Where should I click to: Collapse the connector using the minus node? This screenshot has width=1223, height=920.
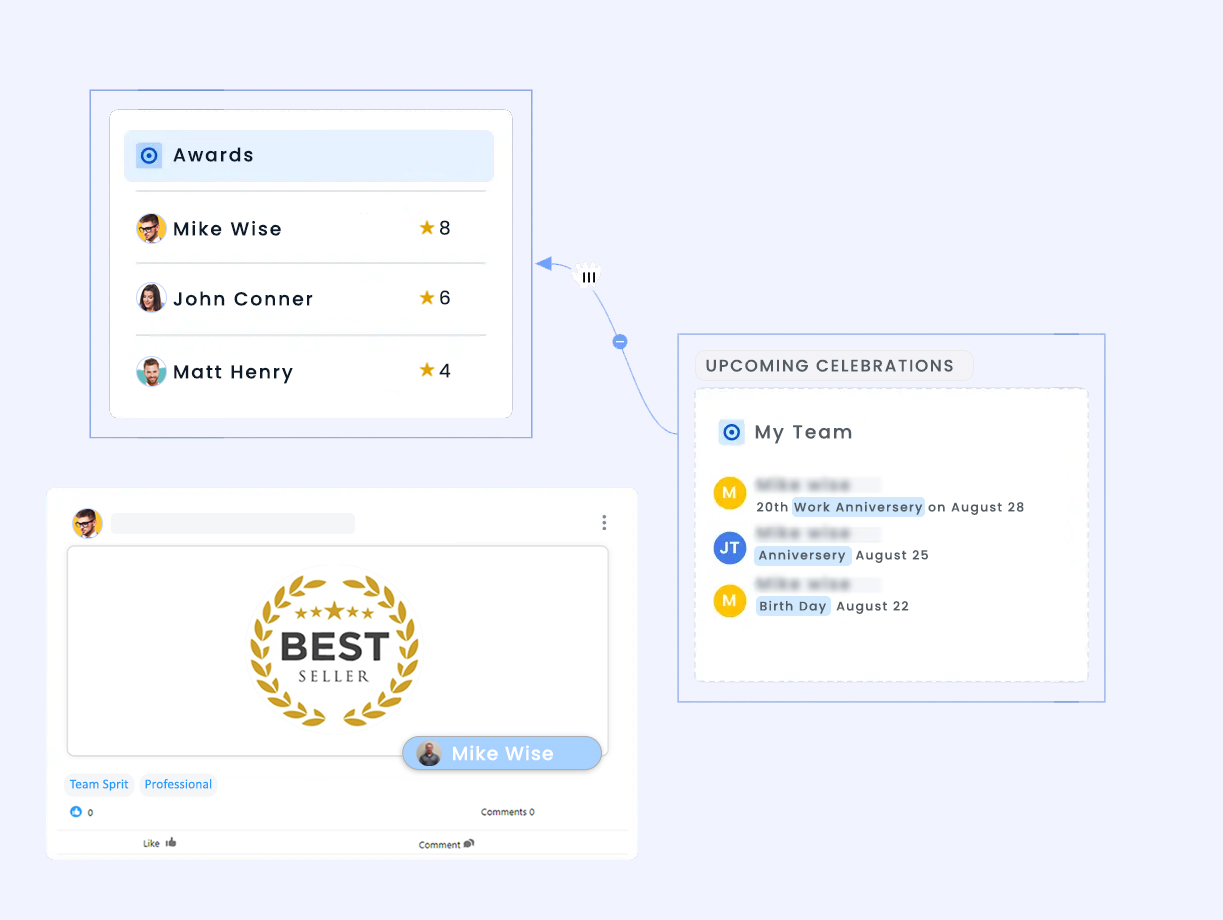[x=620, y=342]
